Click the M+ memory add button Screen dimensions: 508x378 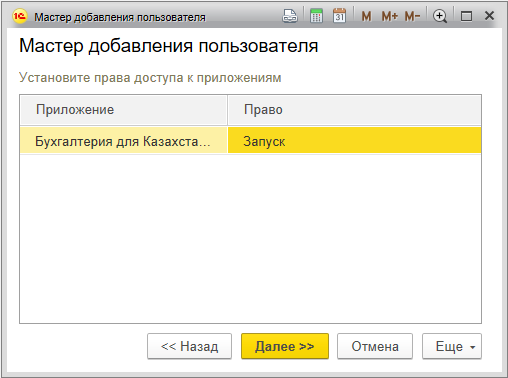pyautogui.click(x=389, y=16)
